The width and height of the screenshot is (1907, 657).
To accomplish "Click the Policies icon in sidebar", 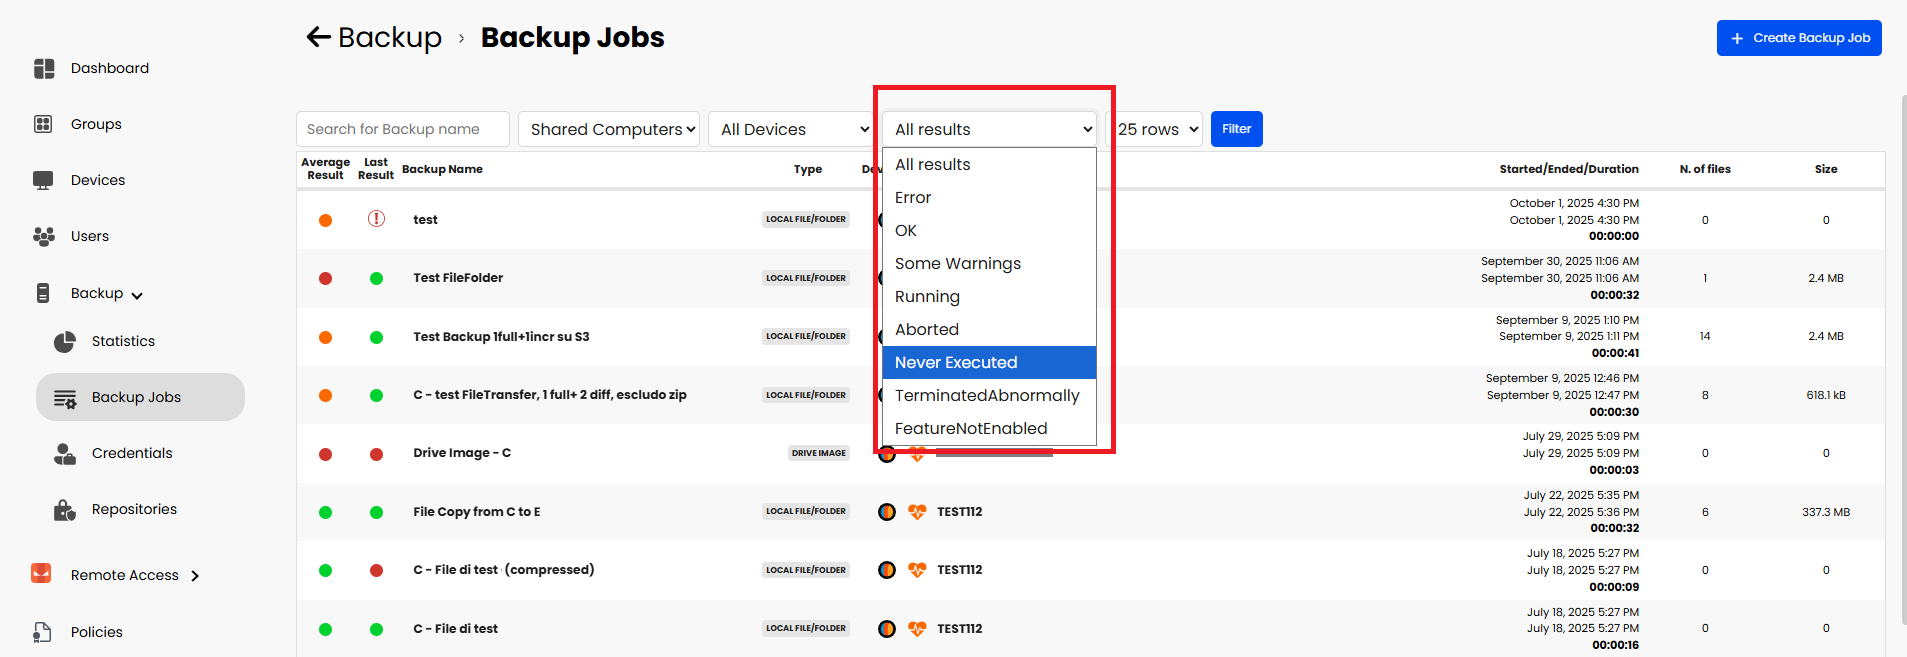I will coord(42,632).
